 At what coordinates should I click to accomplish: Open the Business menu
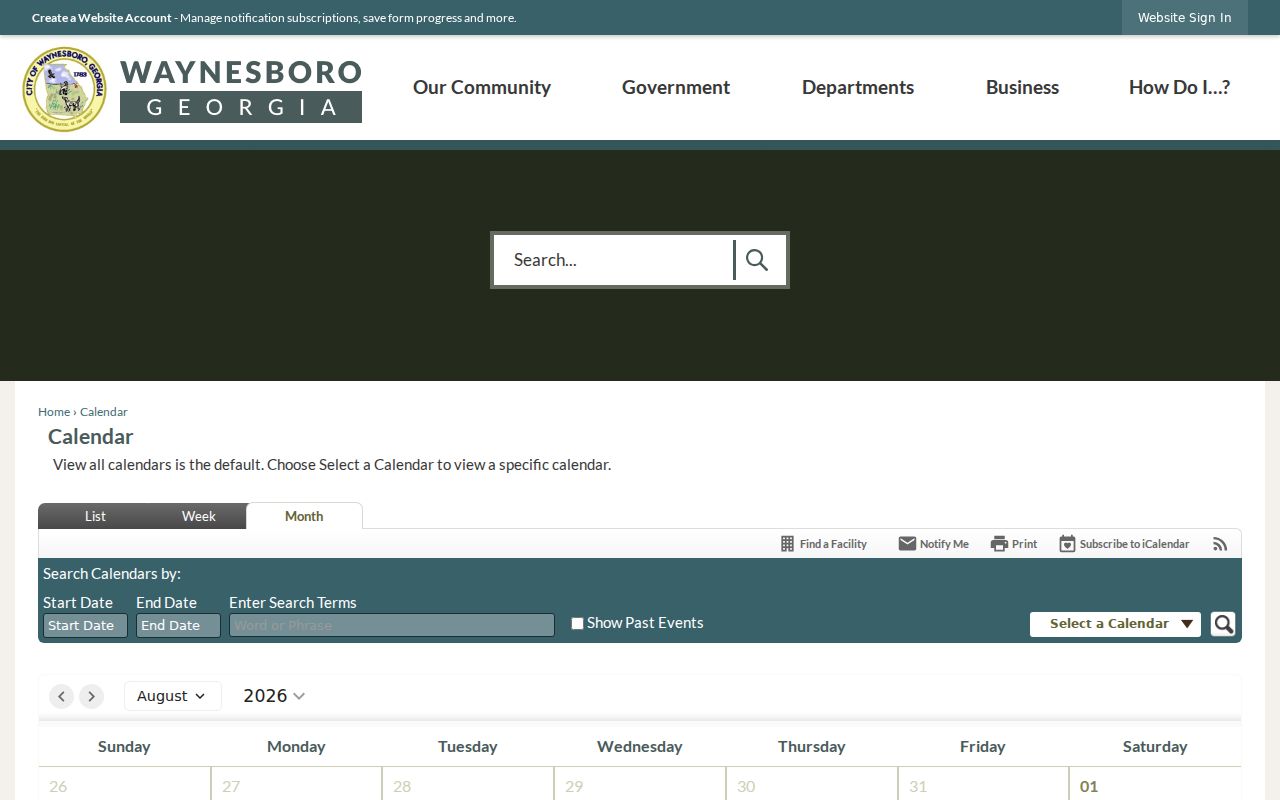coord(1022,87)
